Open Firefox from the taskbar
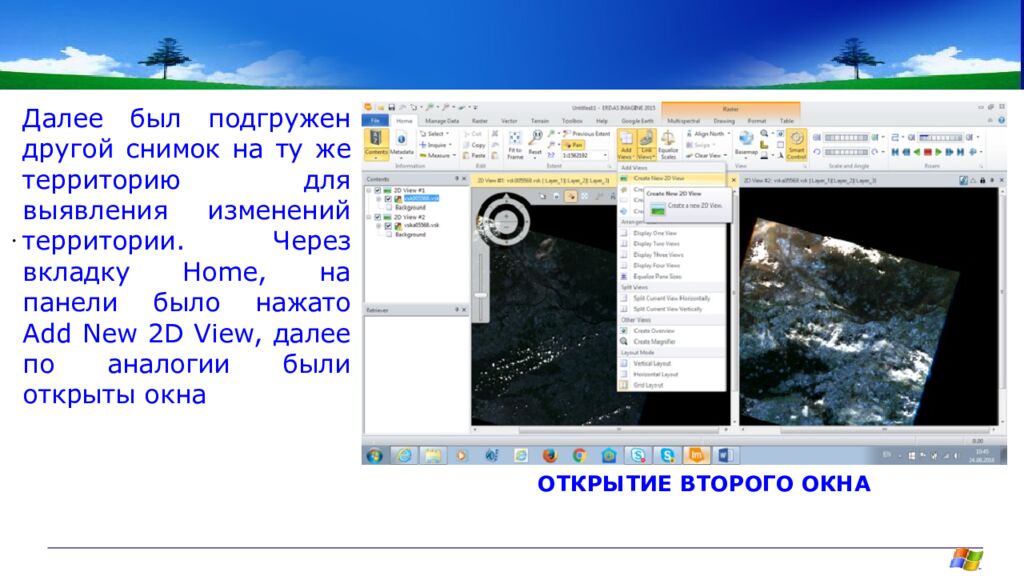The height and width of the screenshot is (576, 1024). pos(549,455)
